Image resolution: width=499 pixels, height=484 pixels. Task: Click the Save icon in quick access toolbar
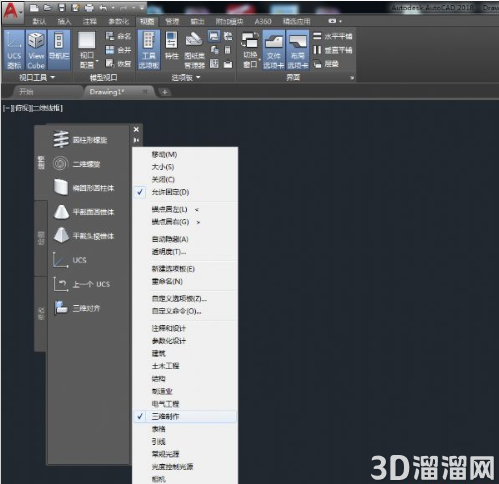[62, 7]
